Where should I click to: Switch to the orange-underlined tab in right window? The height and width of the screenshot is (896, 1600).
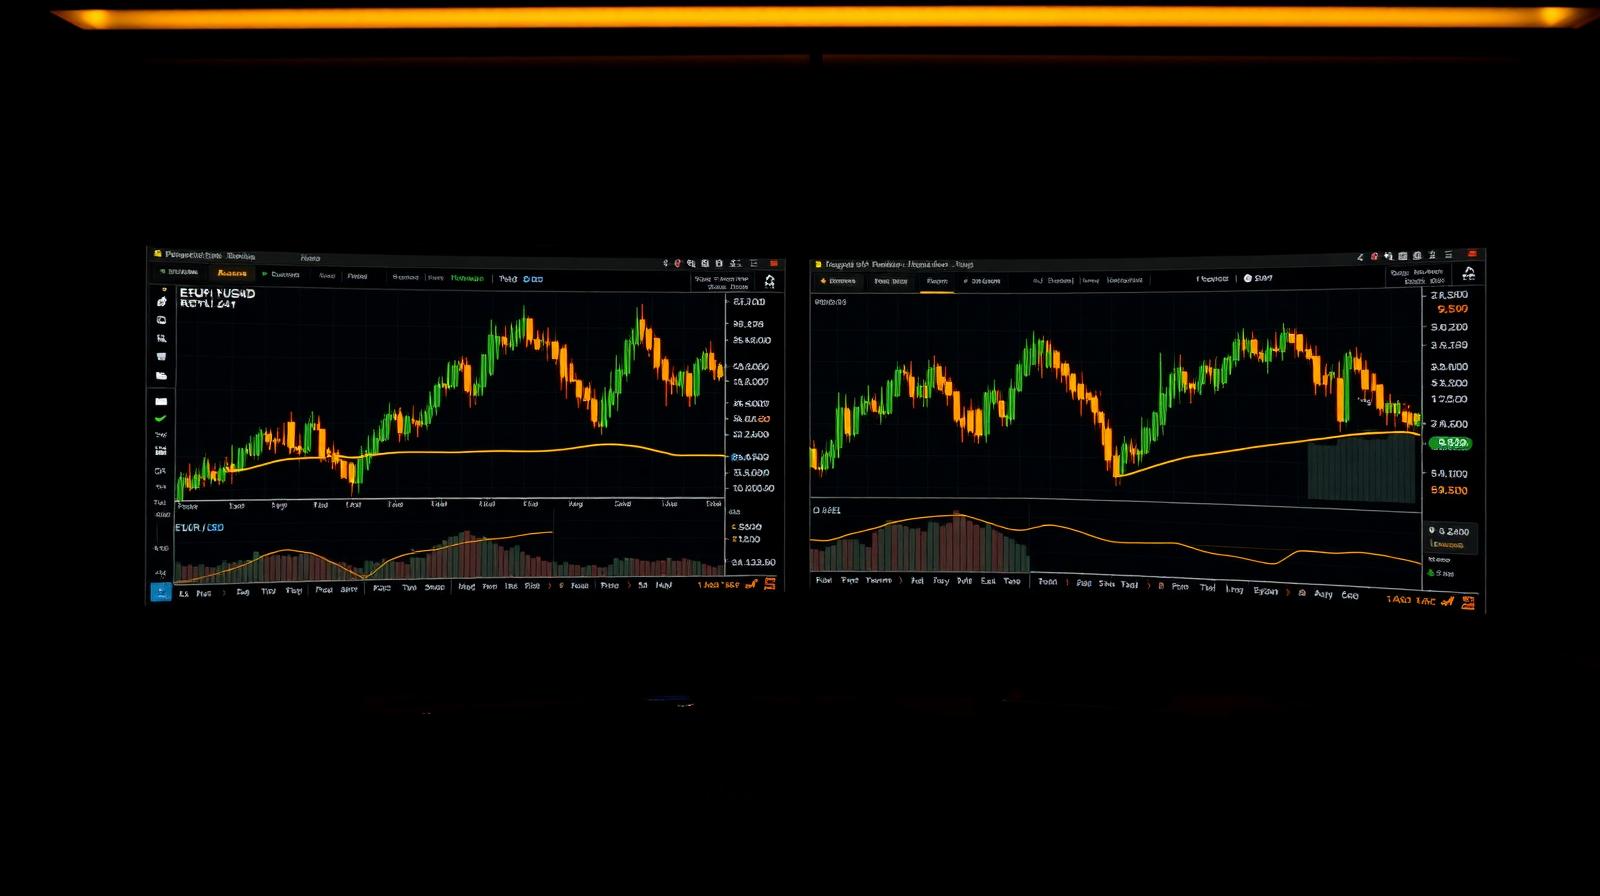pos(937,282)
